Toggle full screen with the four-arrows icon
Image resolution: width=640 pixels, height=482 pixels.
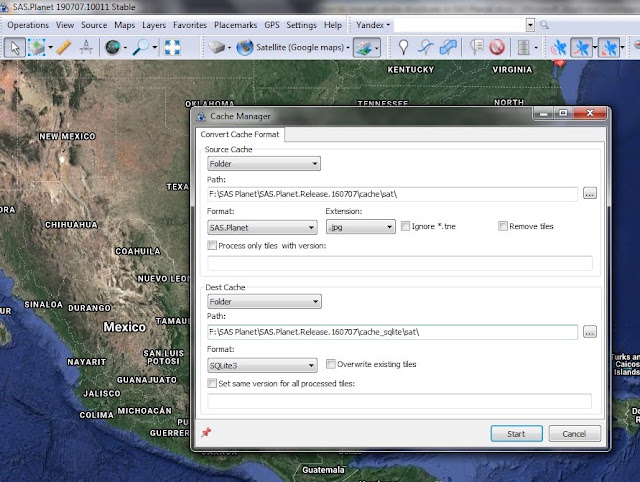coord(172,48)
